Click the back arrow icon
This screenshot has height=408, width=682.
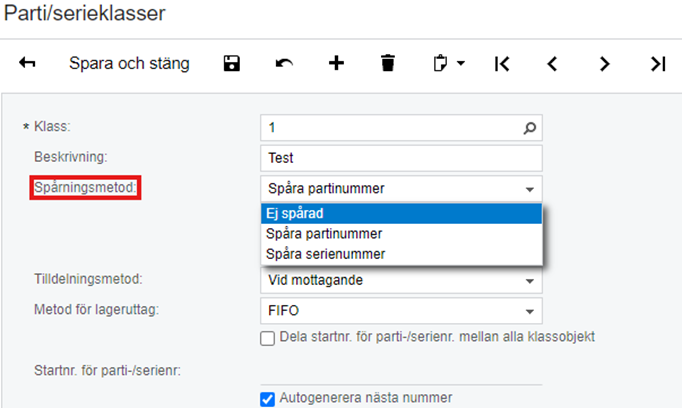[27, 63]
